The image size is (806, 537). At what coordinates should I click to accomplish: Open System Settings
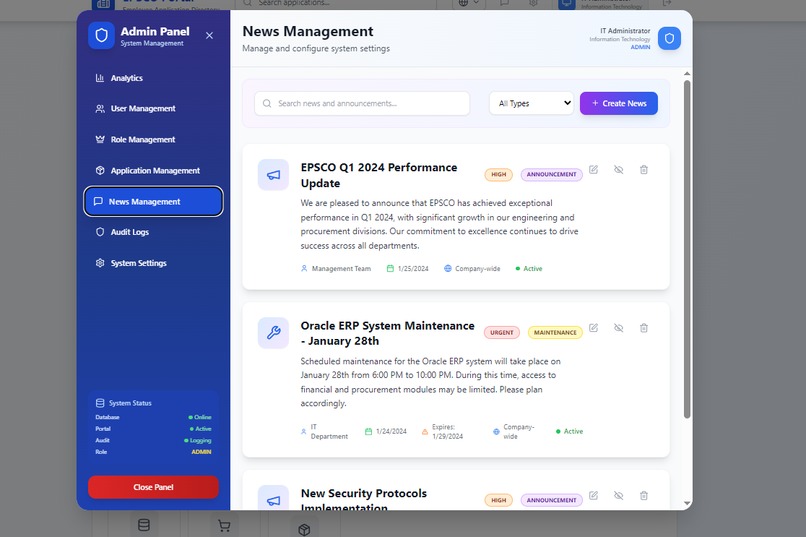(153, 263)
